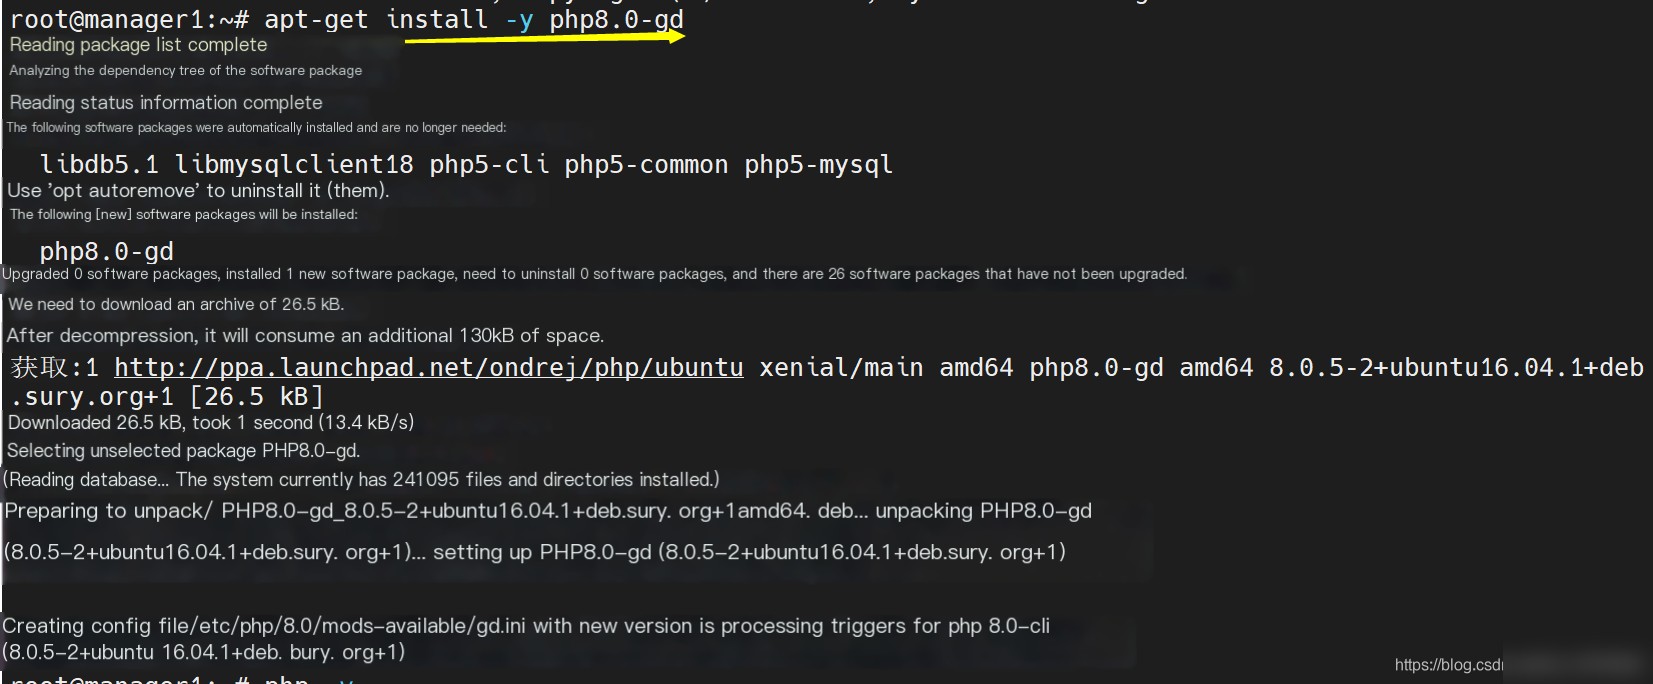Click the php8.0-gd new package line
The width and height of the screenshot is (1653, 684).
pos(107,251)
